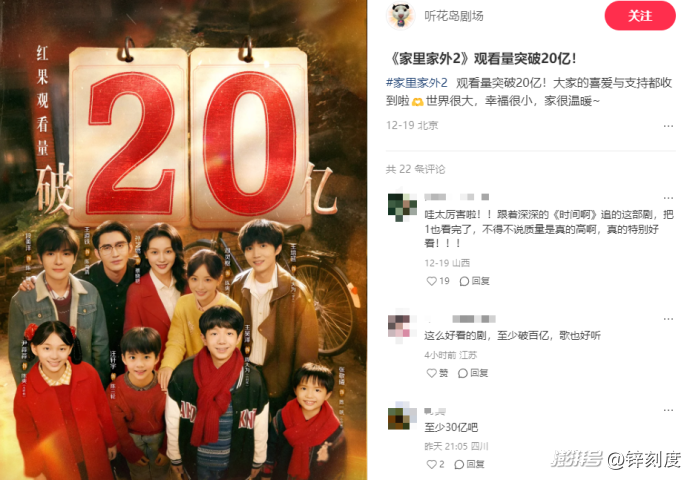Open the 20亿 poster image
Viewport: 690px width, 480px height.
tap(183, 240)
